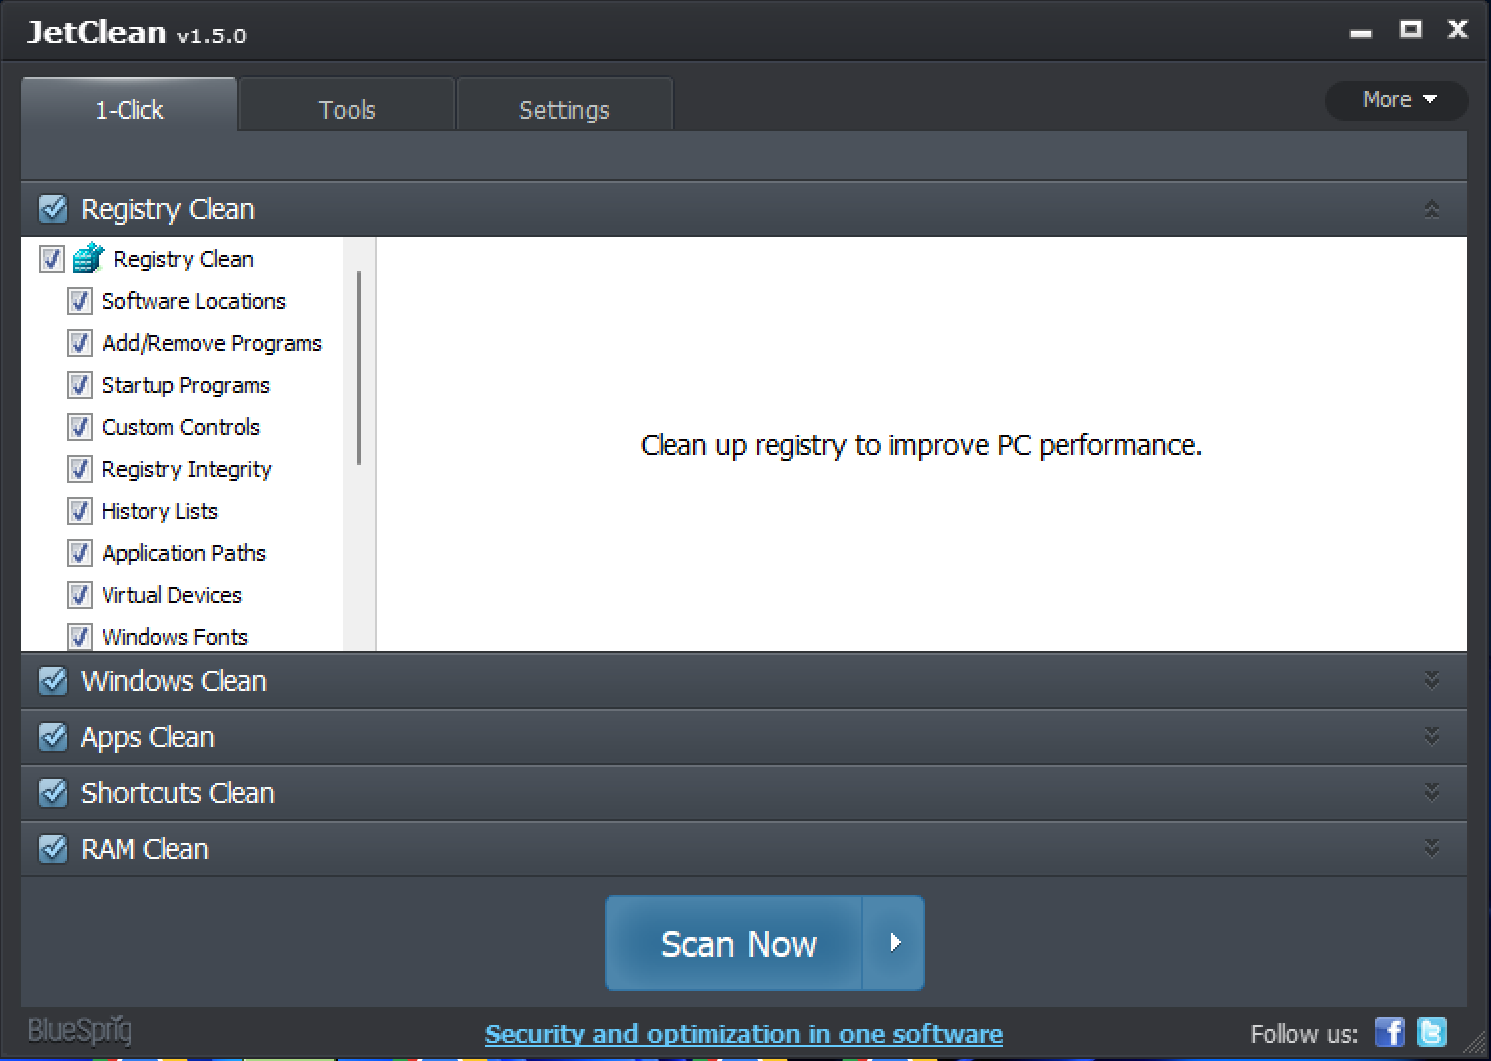Maximize the JetClean window
This screenshot has width=1491, height=1061.
(x=1411, y=29)
